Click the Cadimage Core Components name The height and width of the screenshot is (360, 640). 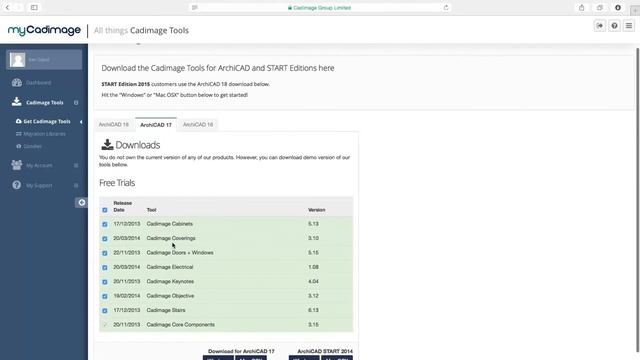coord(180,324)
